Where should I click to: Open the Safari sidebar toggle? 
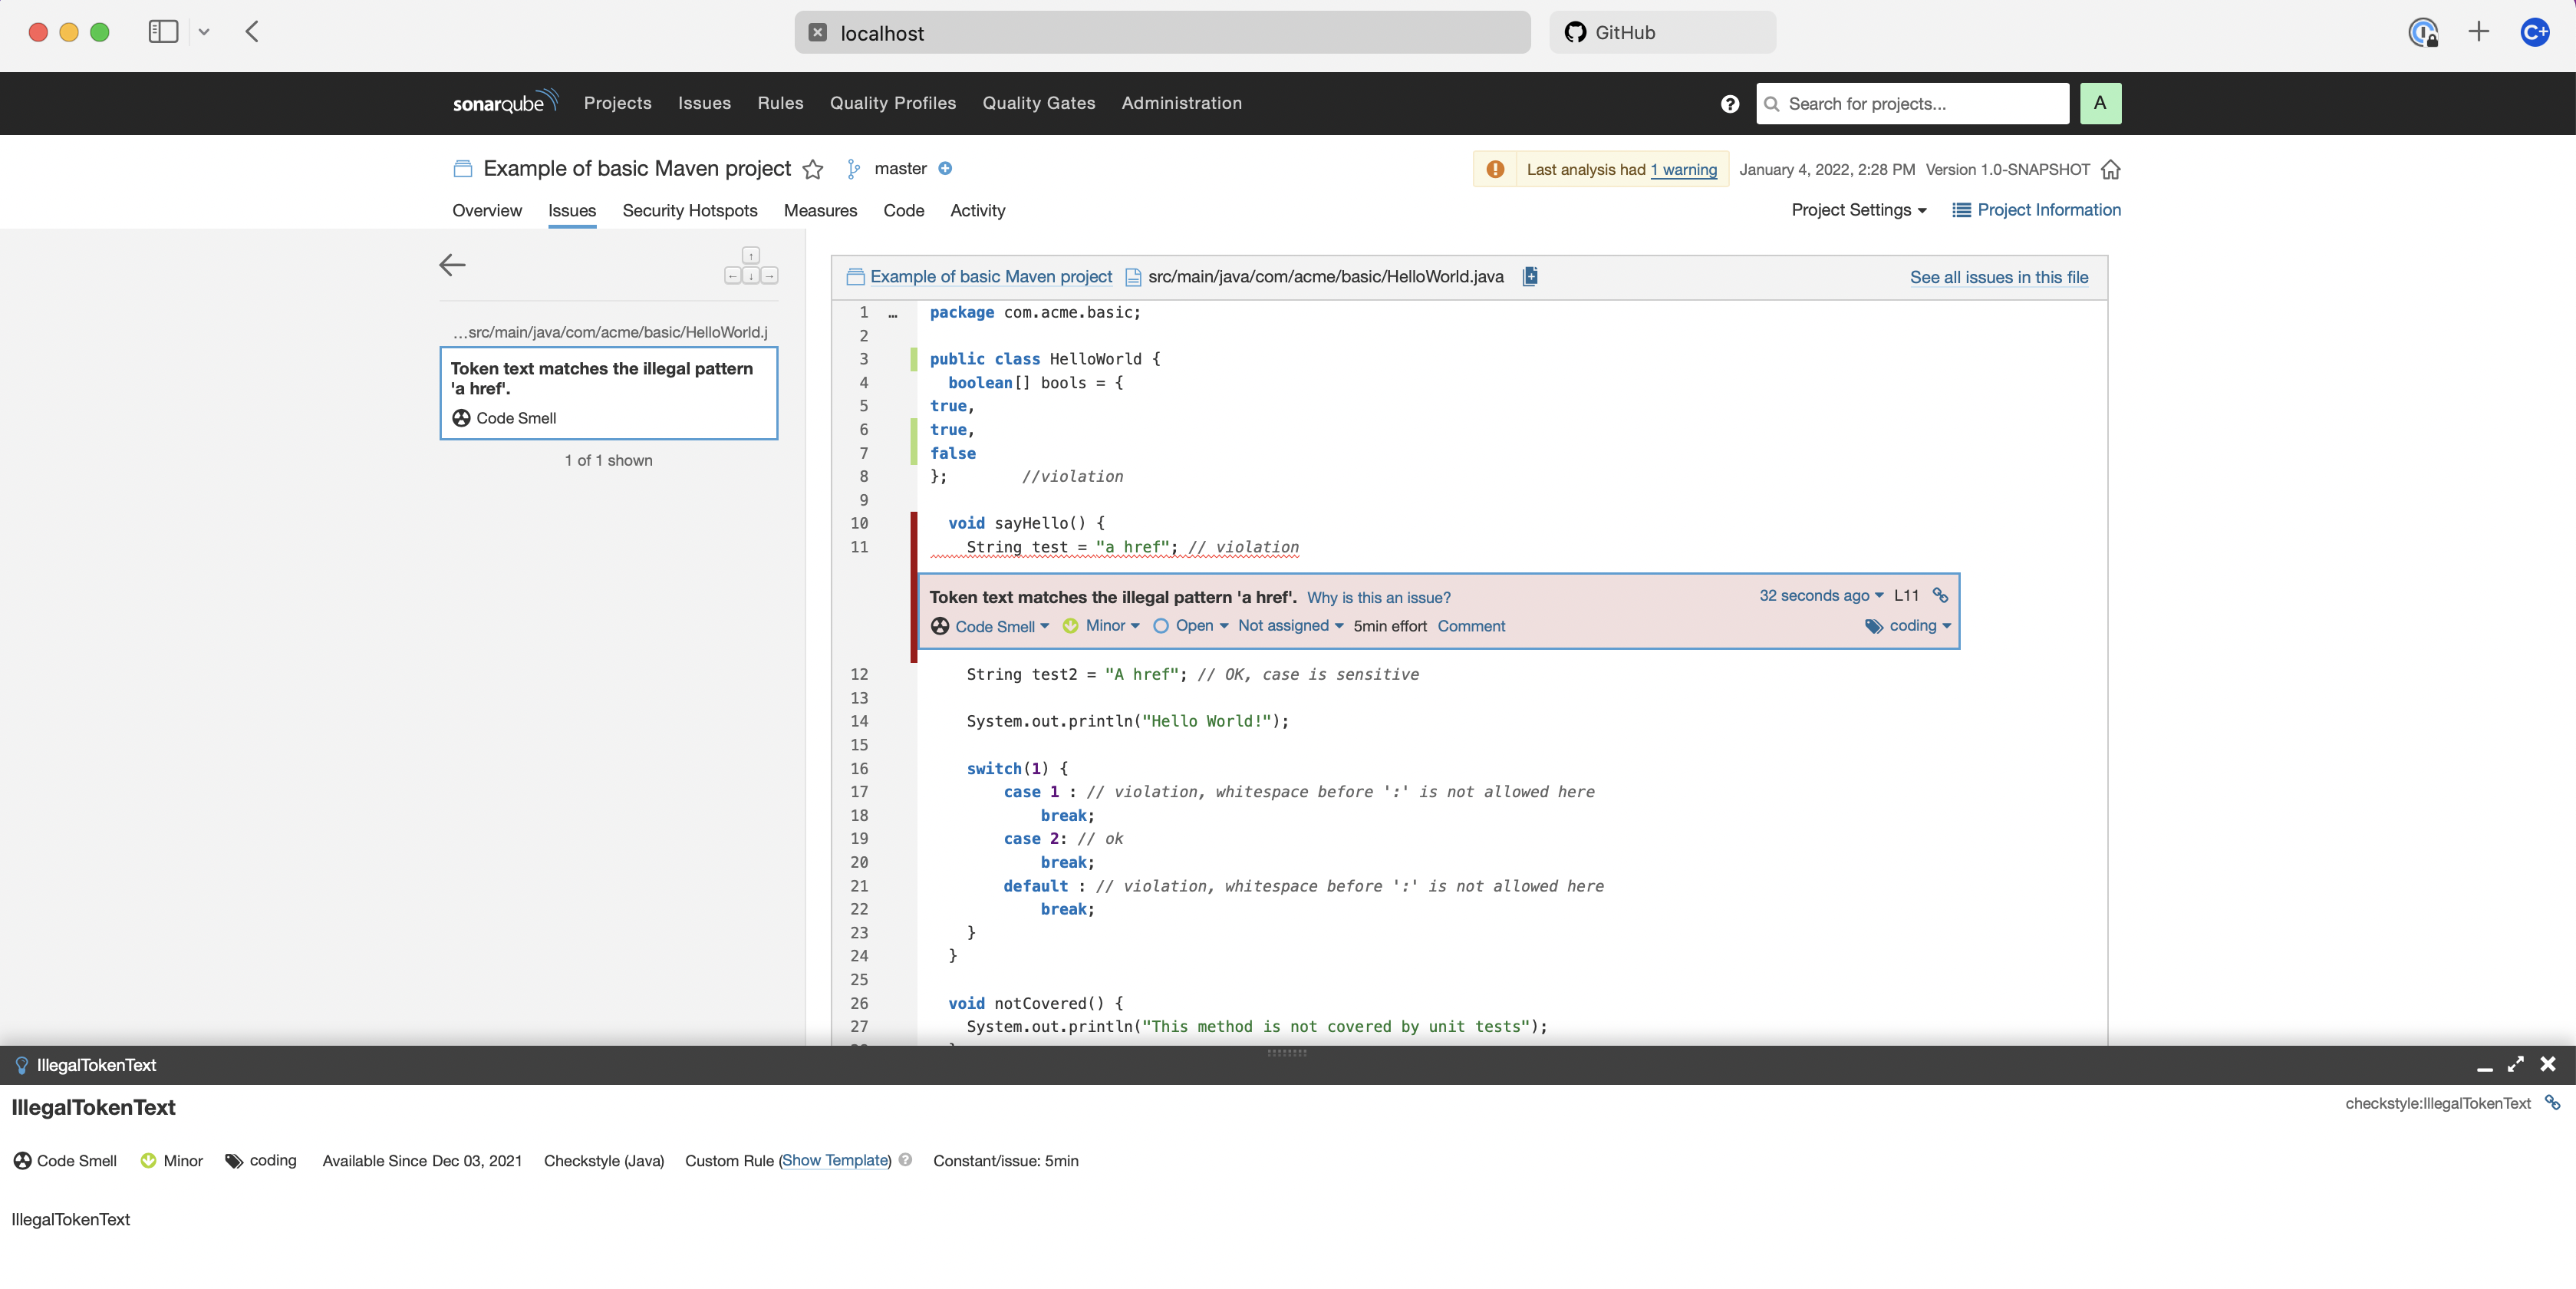pyautogui.click(x=163, y=32)
